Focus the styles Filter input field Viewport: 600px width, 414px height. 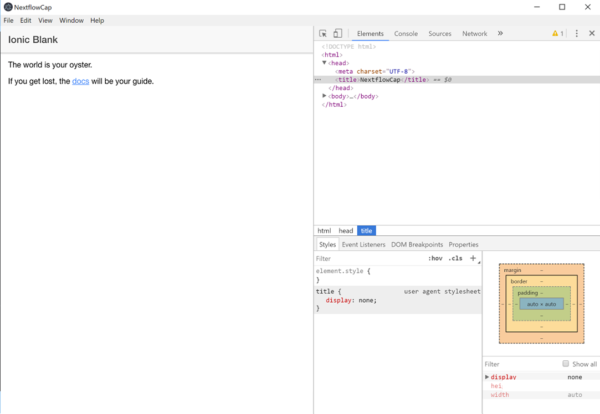[x=369, y=259]
